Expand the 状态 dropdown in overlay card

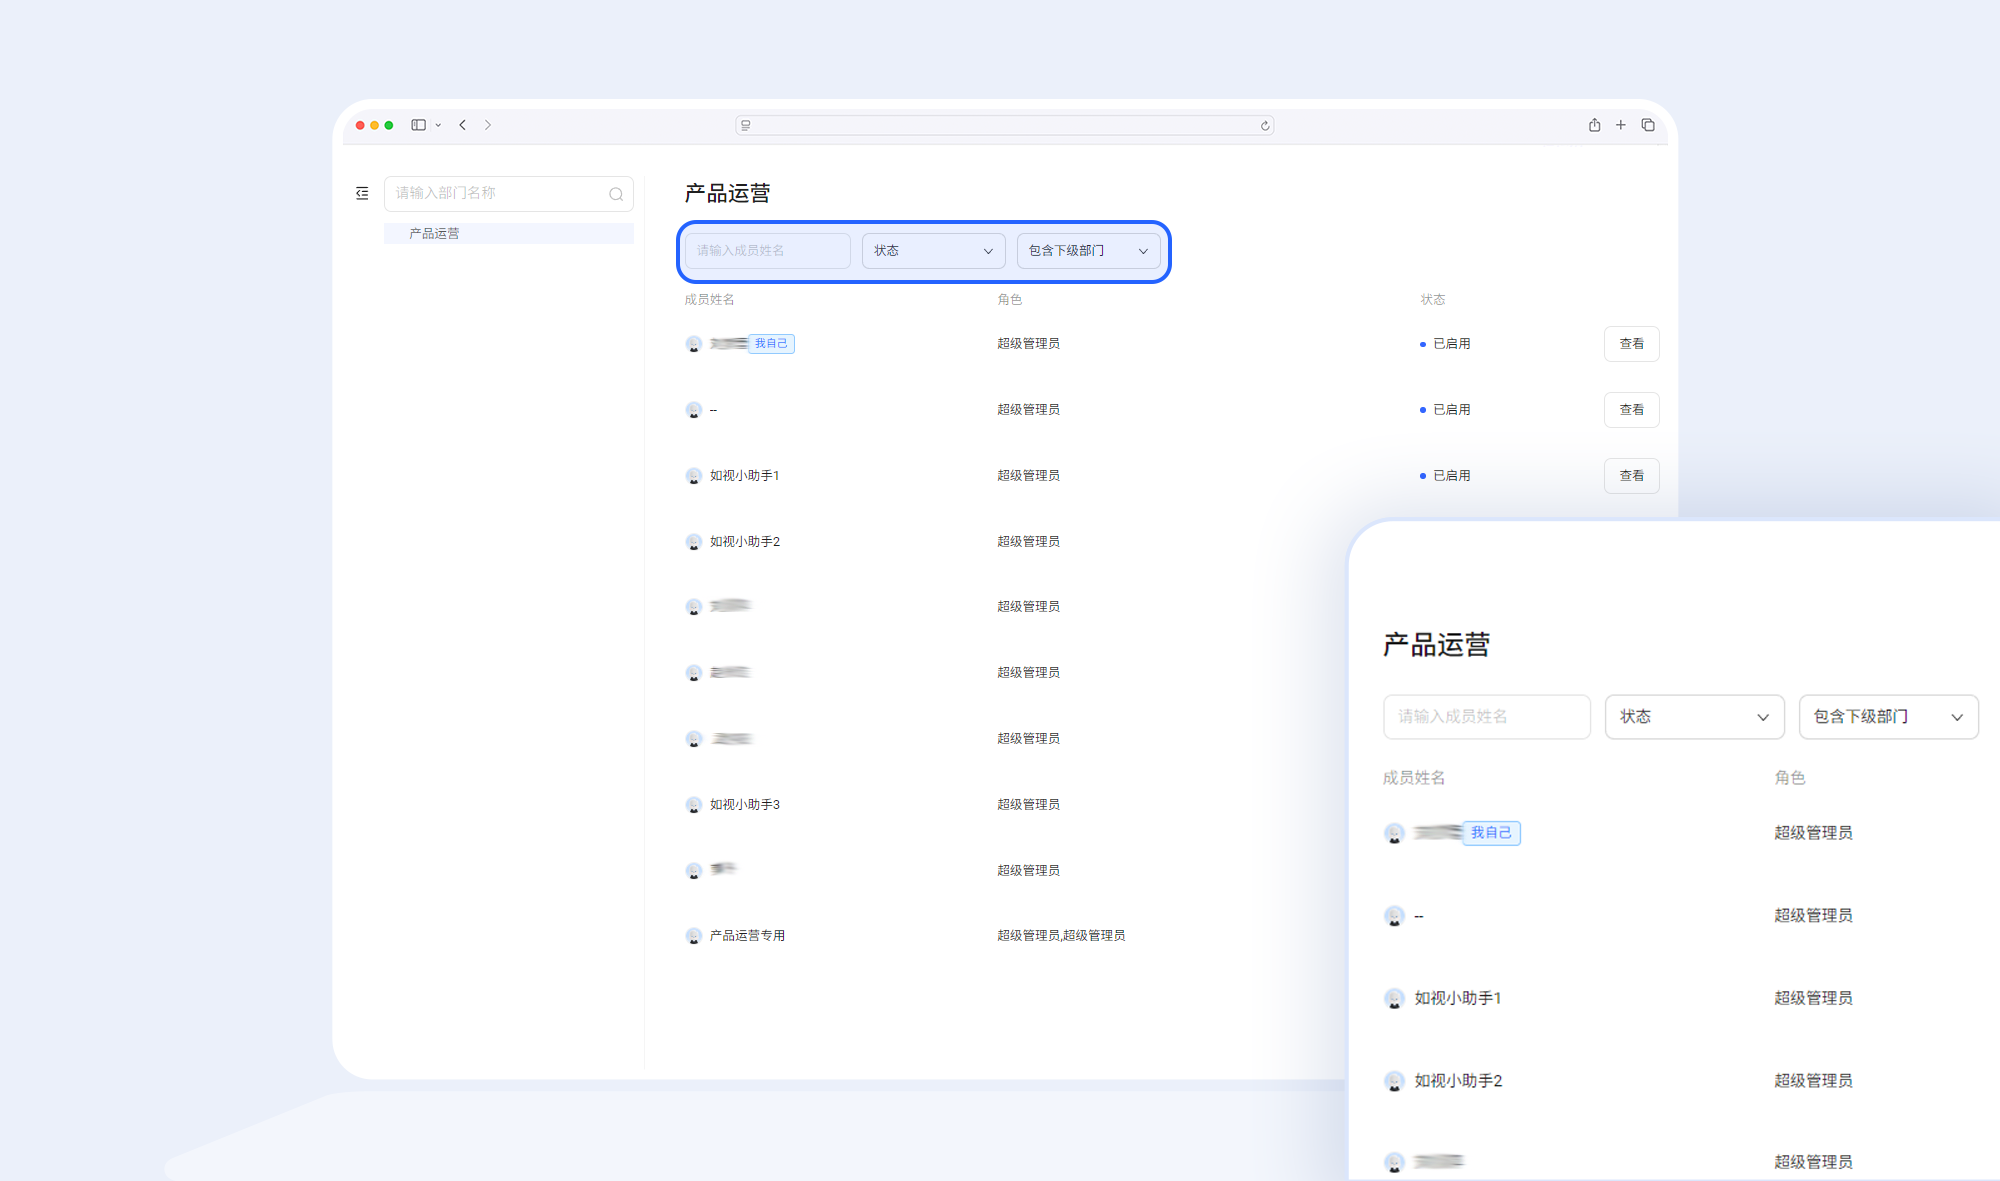[1694, 717]
